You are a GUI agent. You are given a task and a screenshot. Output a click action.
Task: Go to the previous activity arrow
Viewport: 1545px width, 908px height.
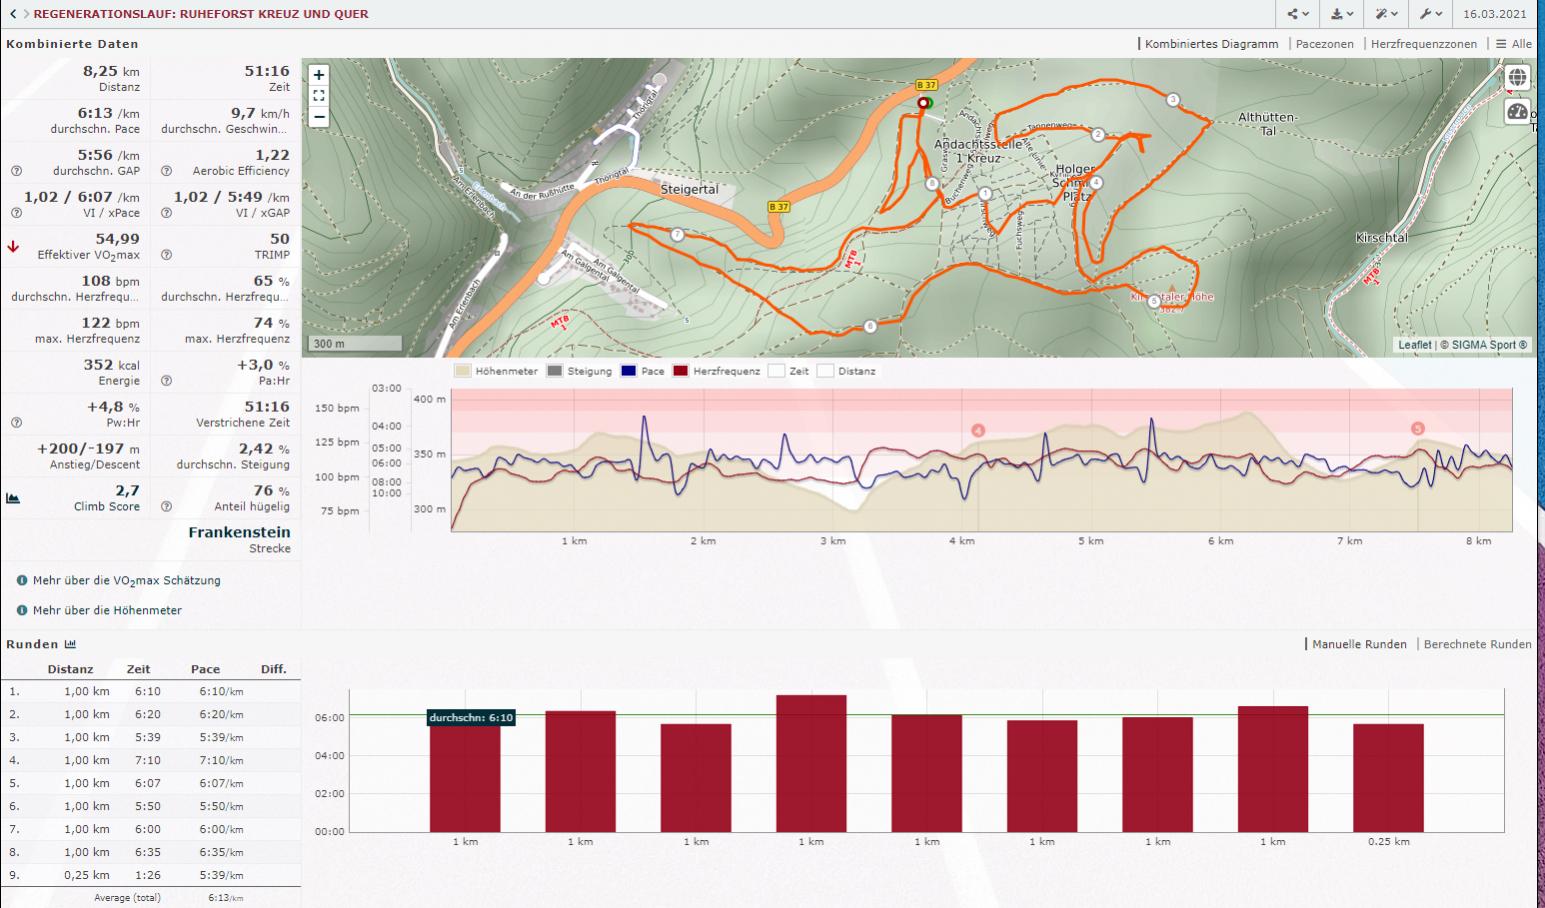click(x=13, y=14)
